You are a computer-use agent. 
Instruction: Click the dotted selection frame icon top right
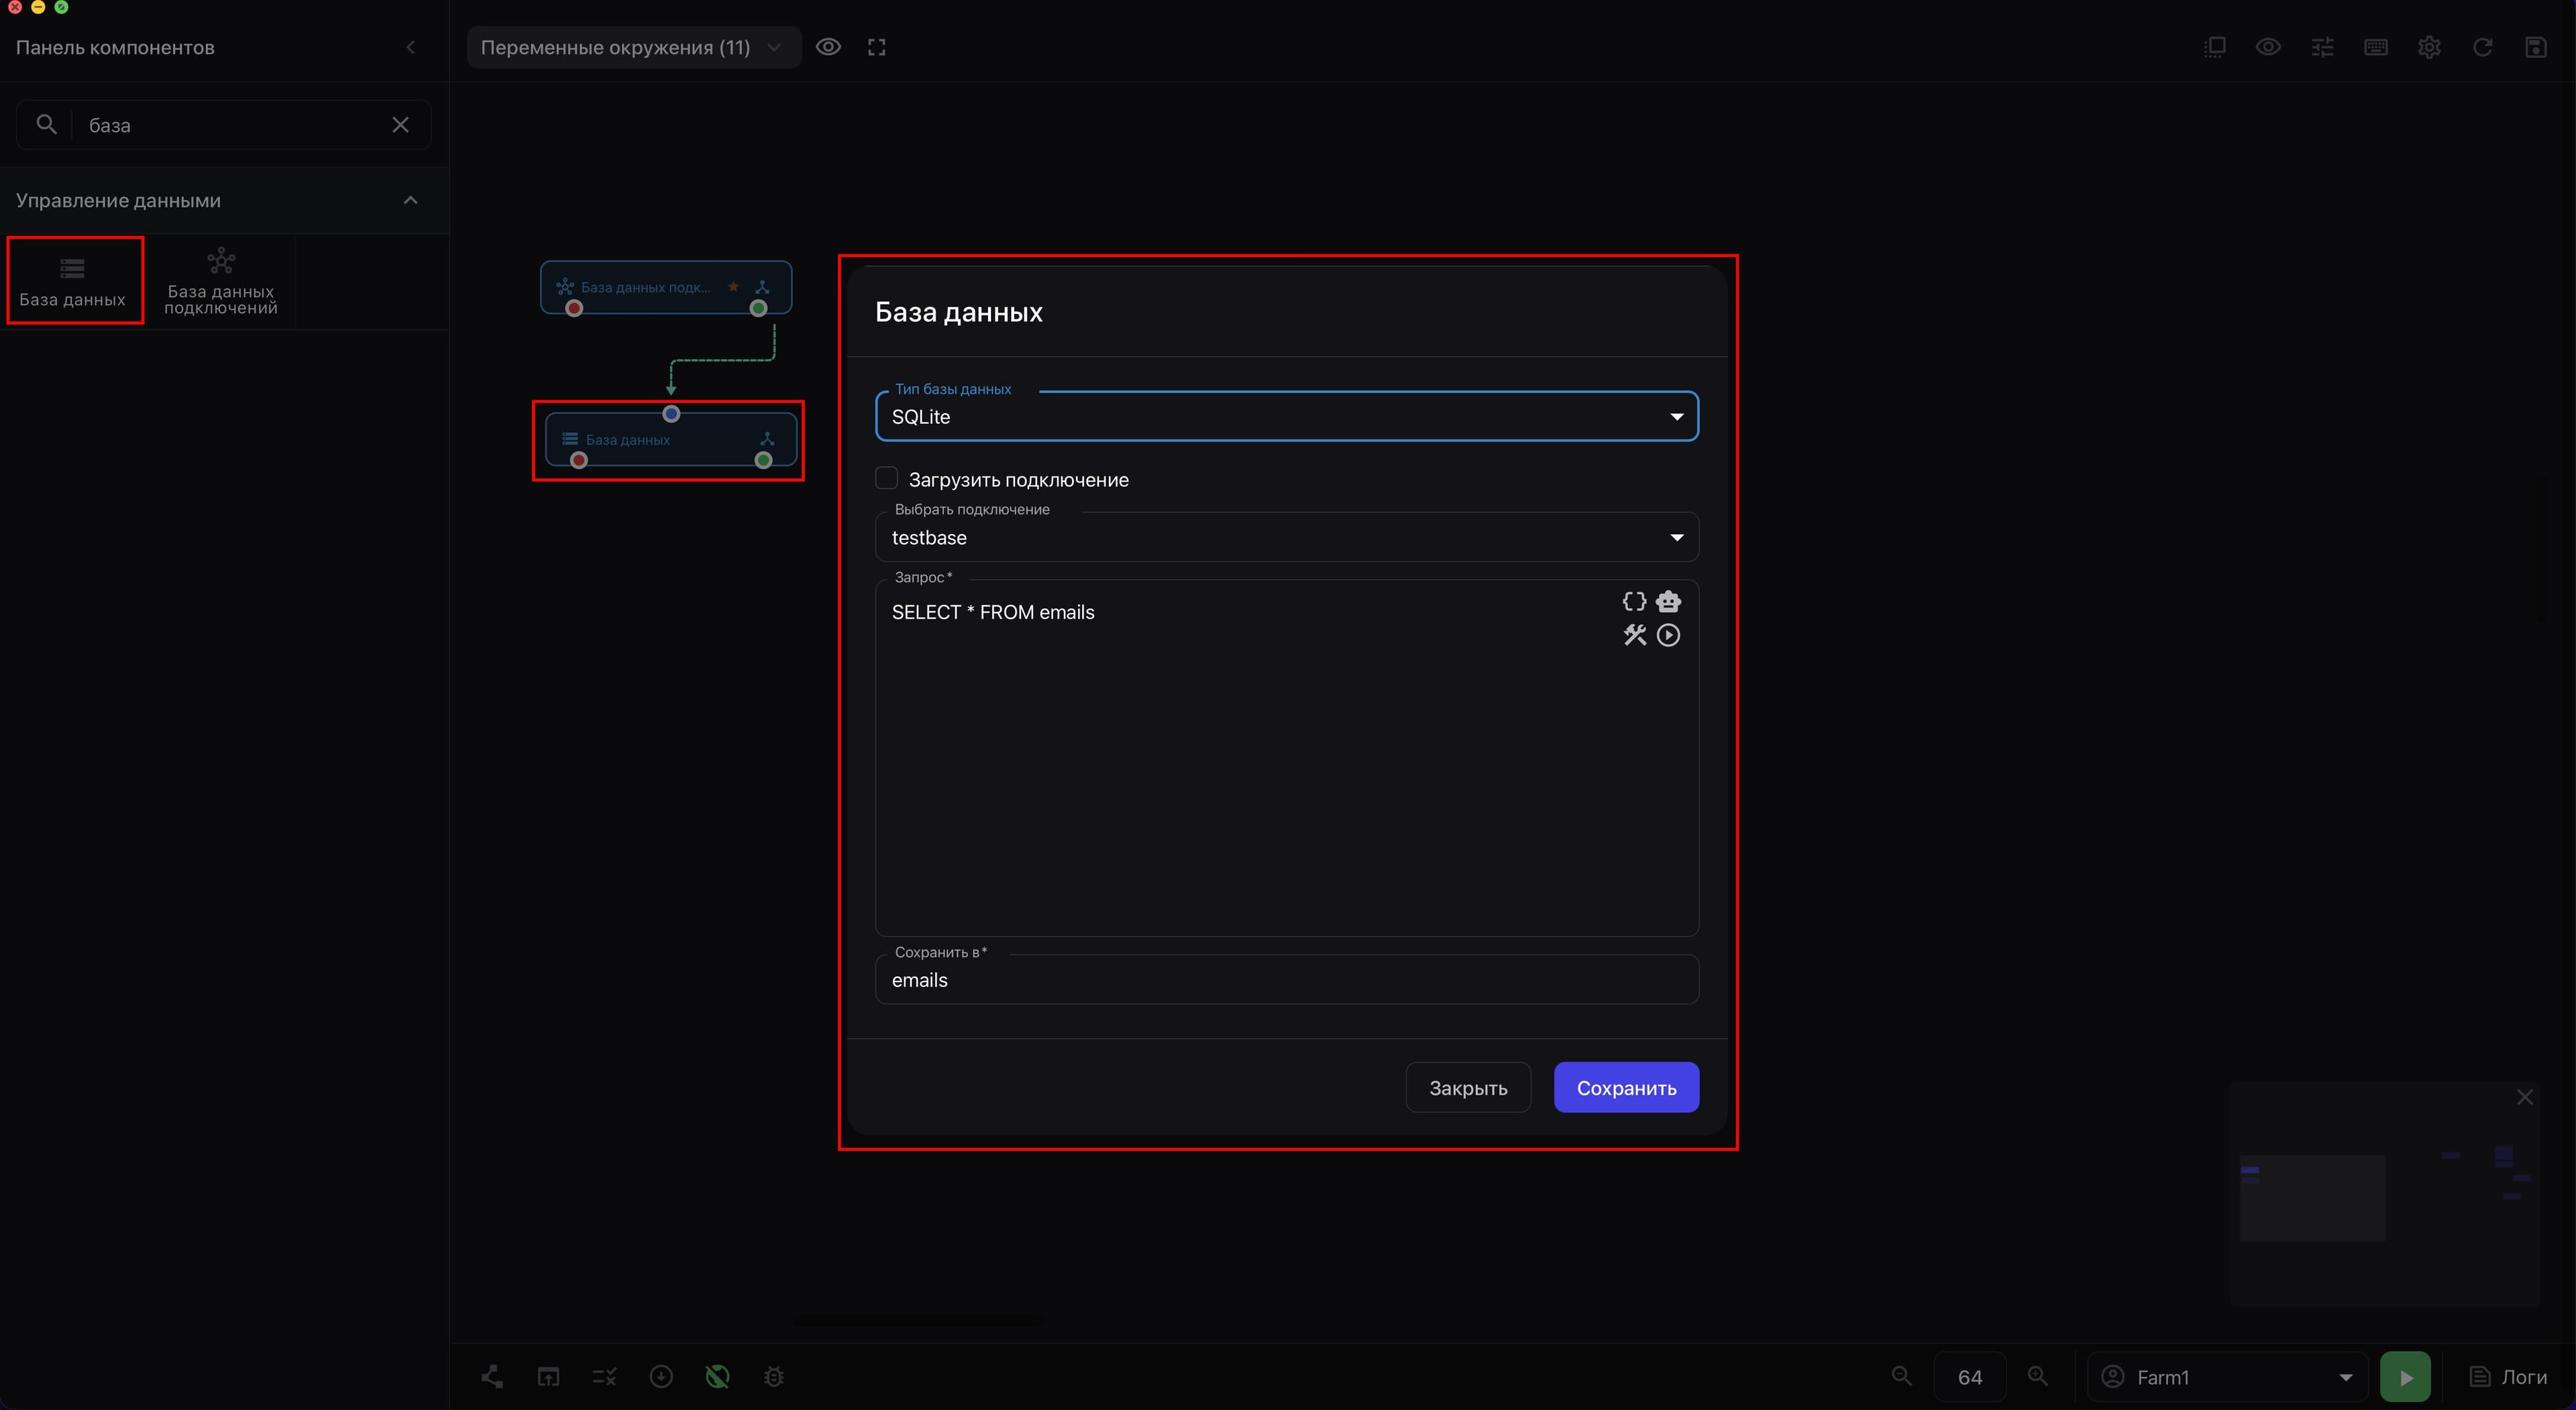(x=2215, y=47)
